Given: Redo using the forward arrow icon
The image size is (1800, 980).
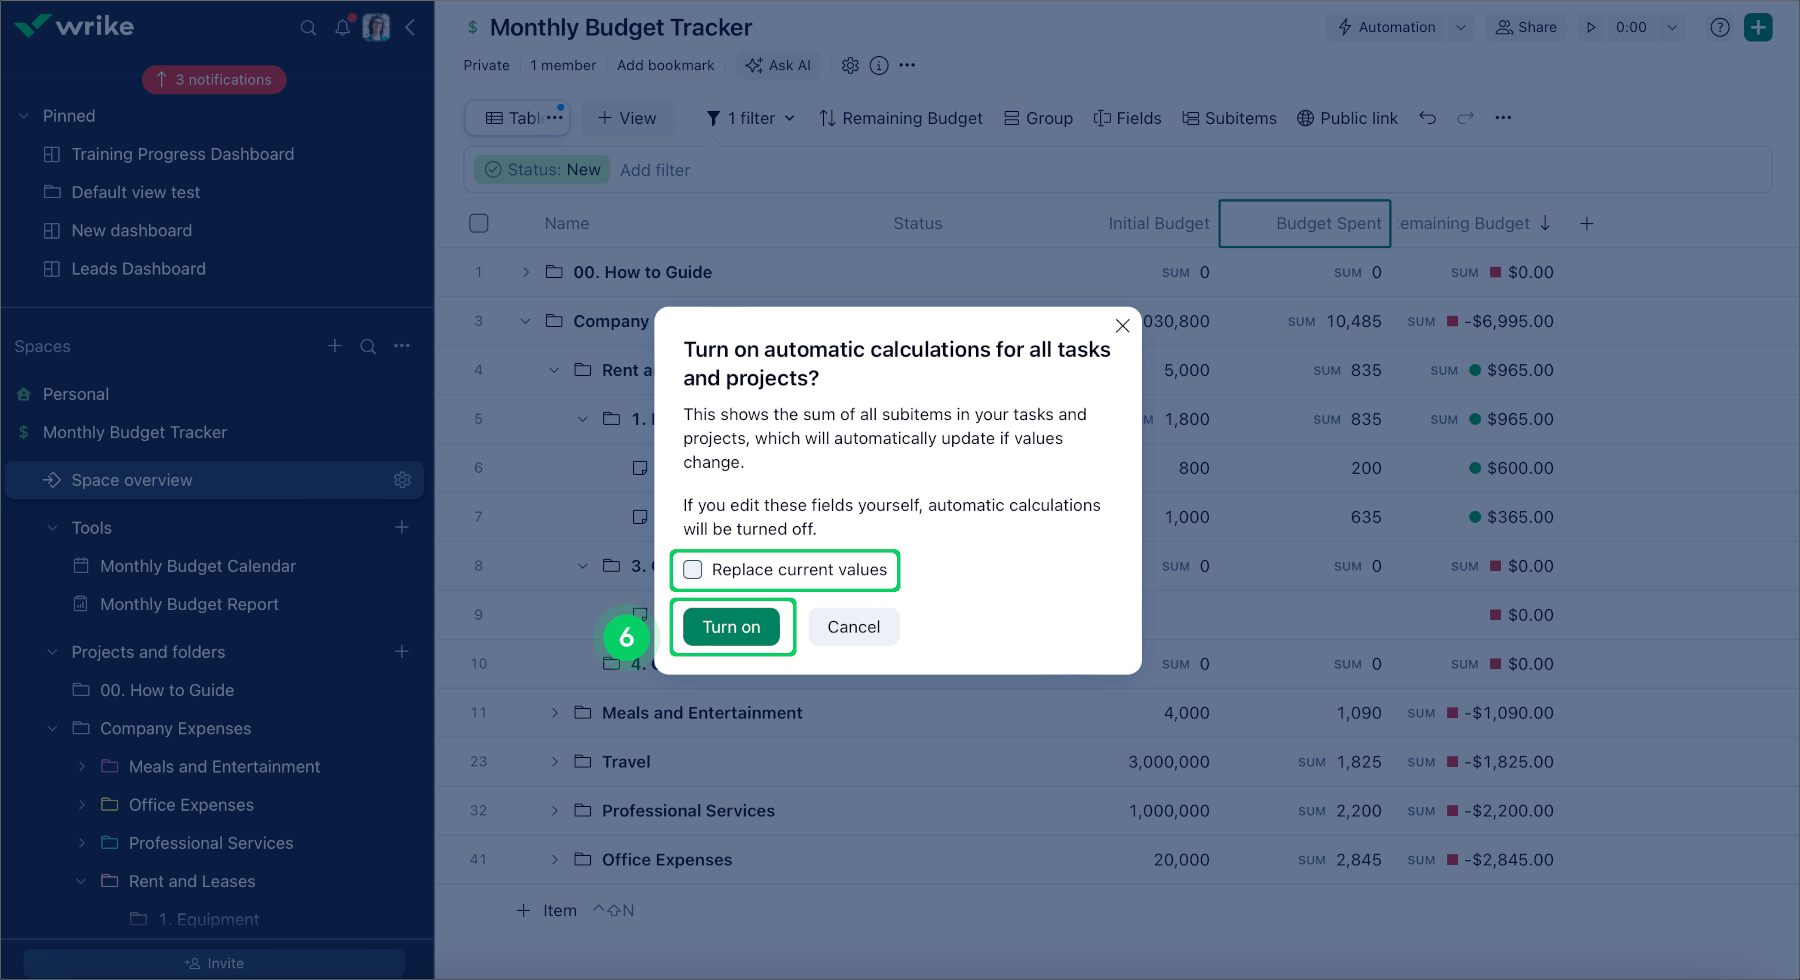Looking at the screenshot, I should tap(1465, 117).
